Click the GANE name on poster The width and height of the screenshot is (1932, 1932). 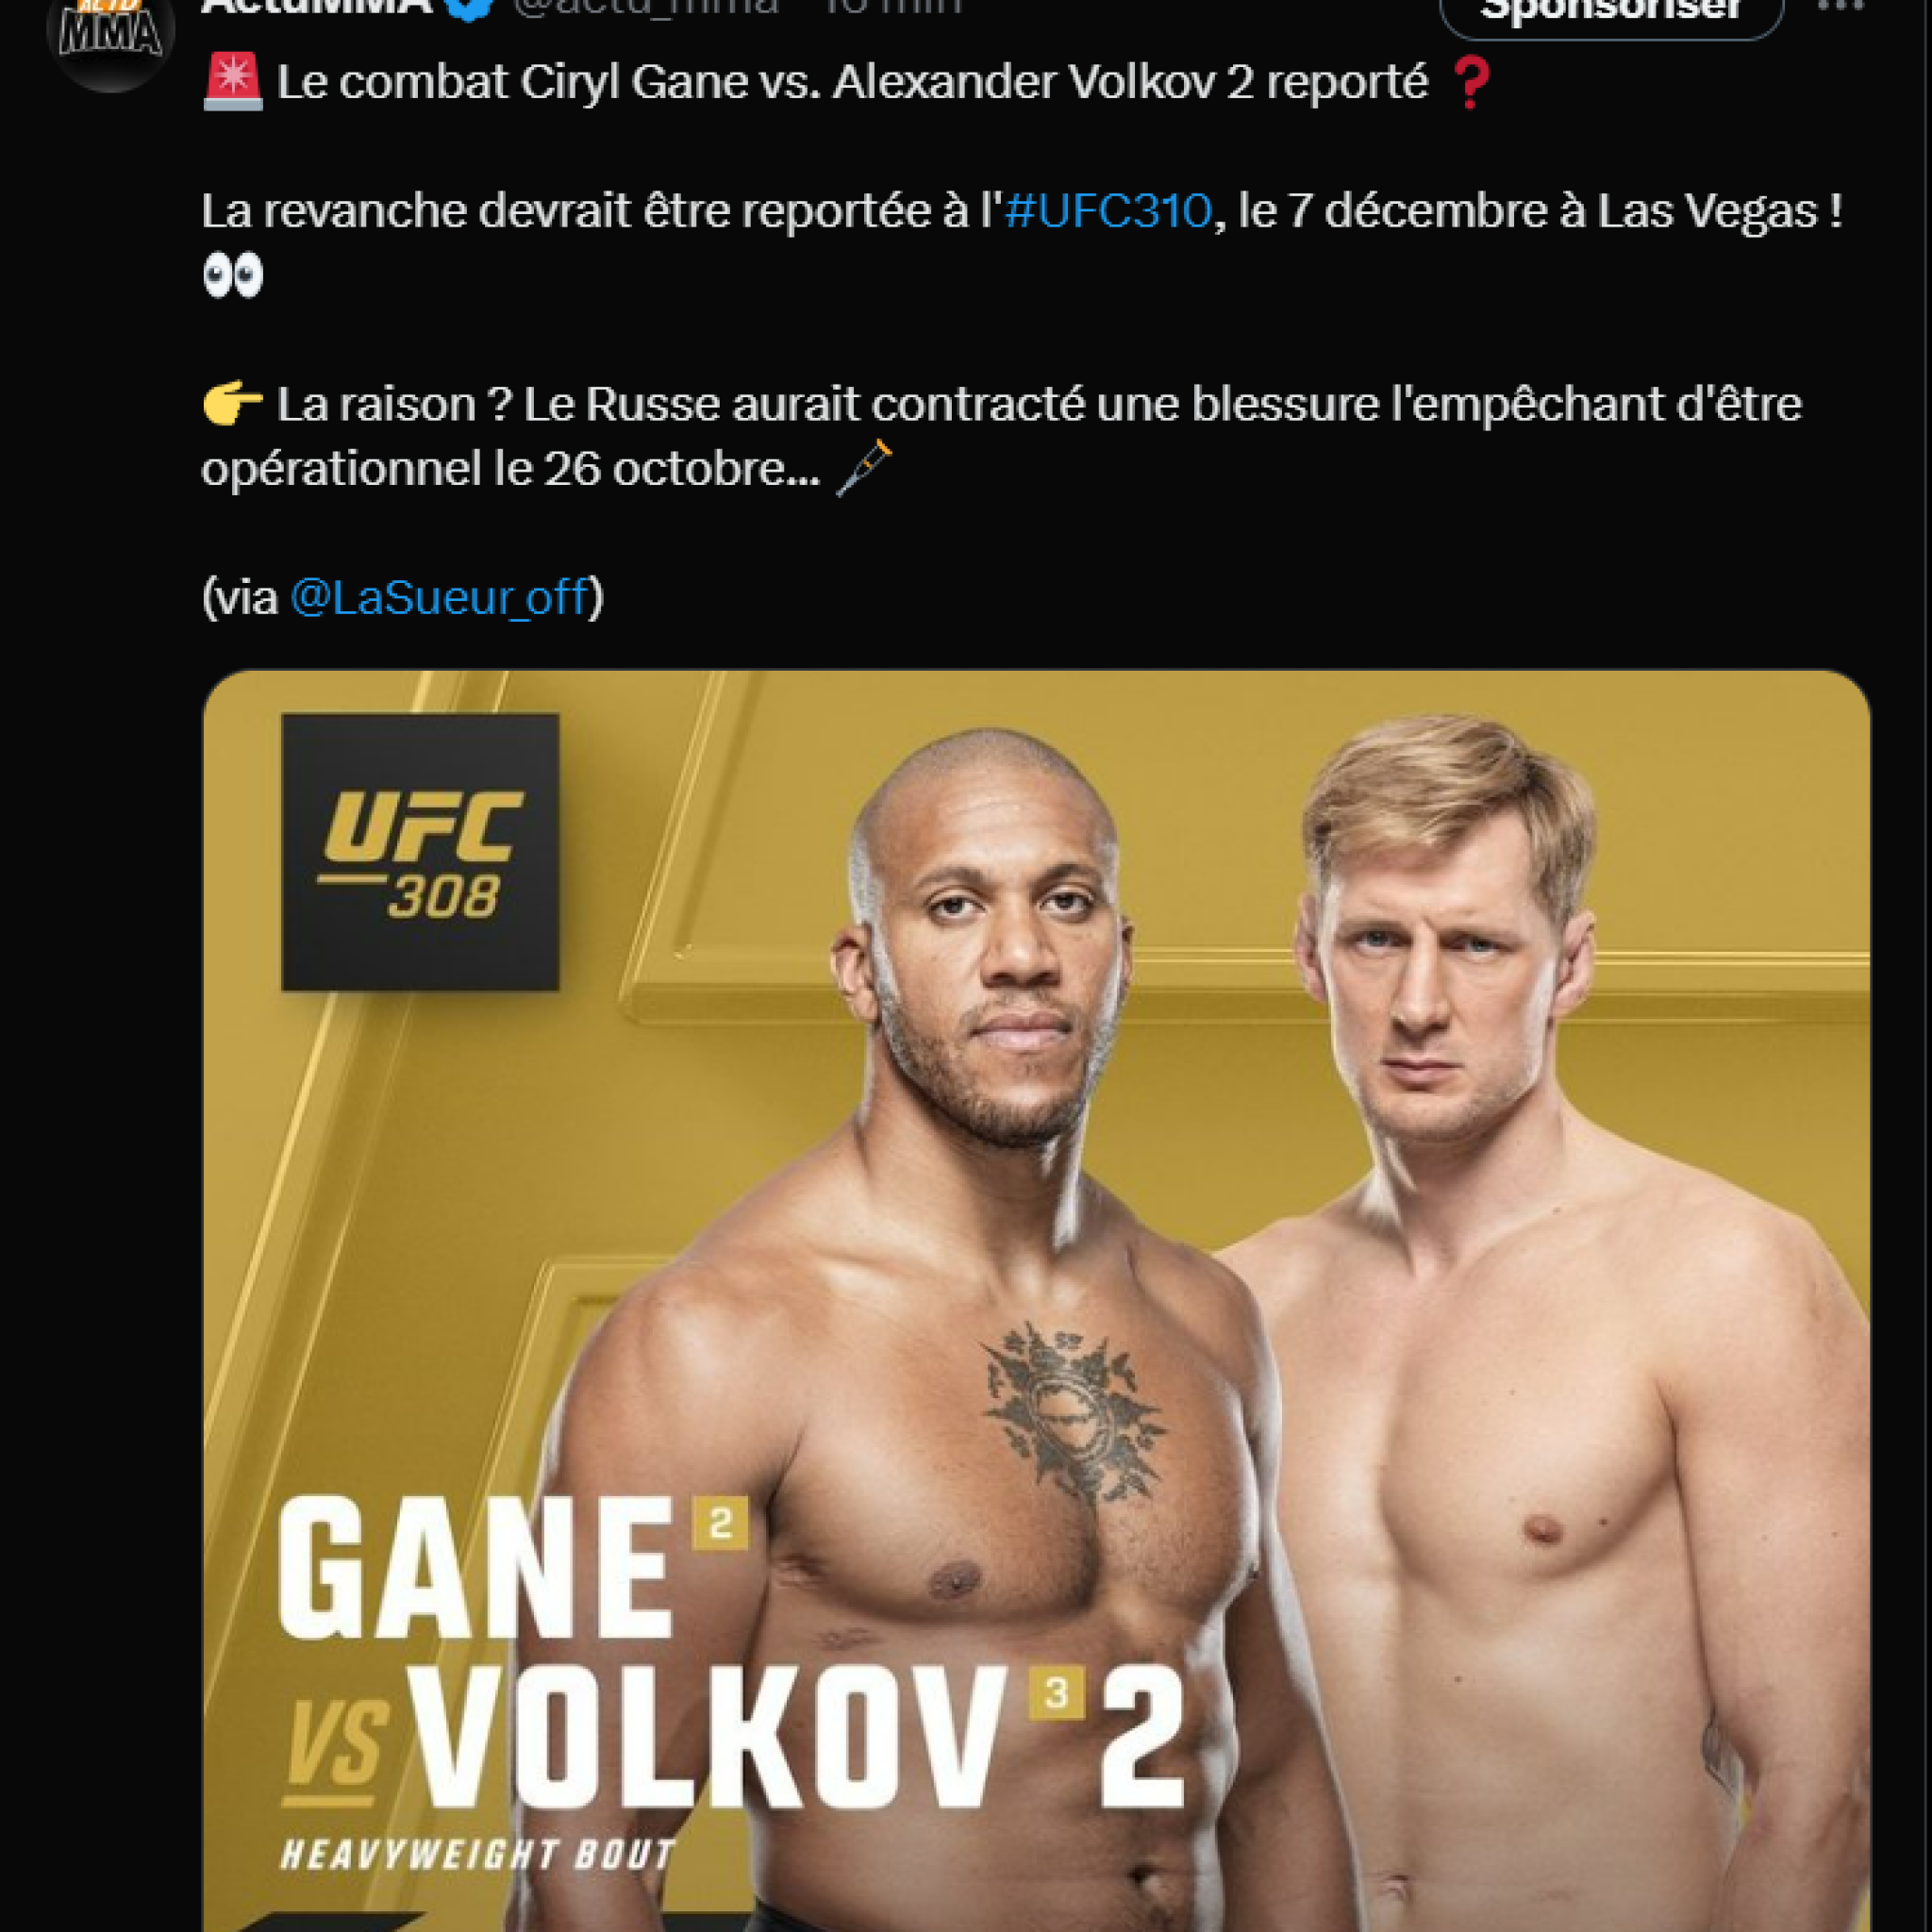(474, 1569)
